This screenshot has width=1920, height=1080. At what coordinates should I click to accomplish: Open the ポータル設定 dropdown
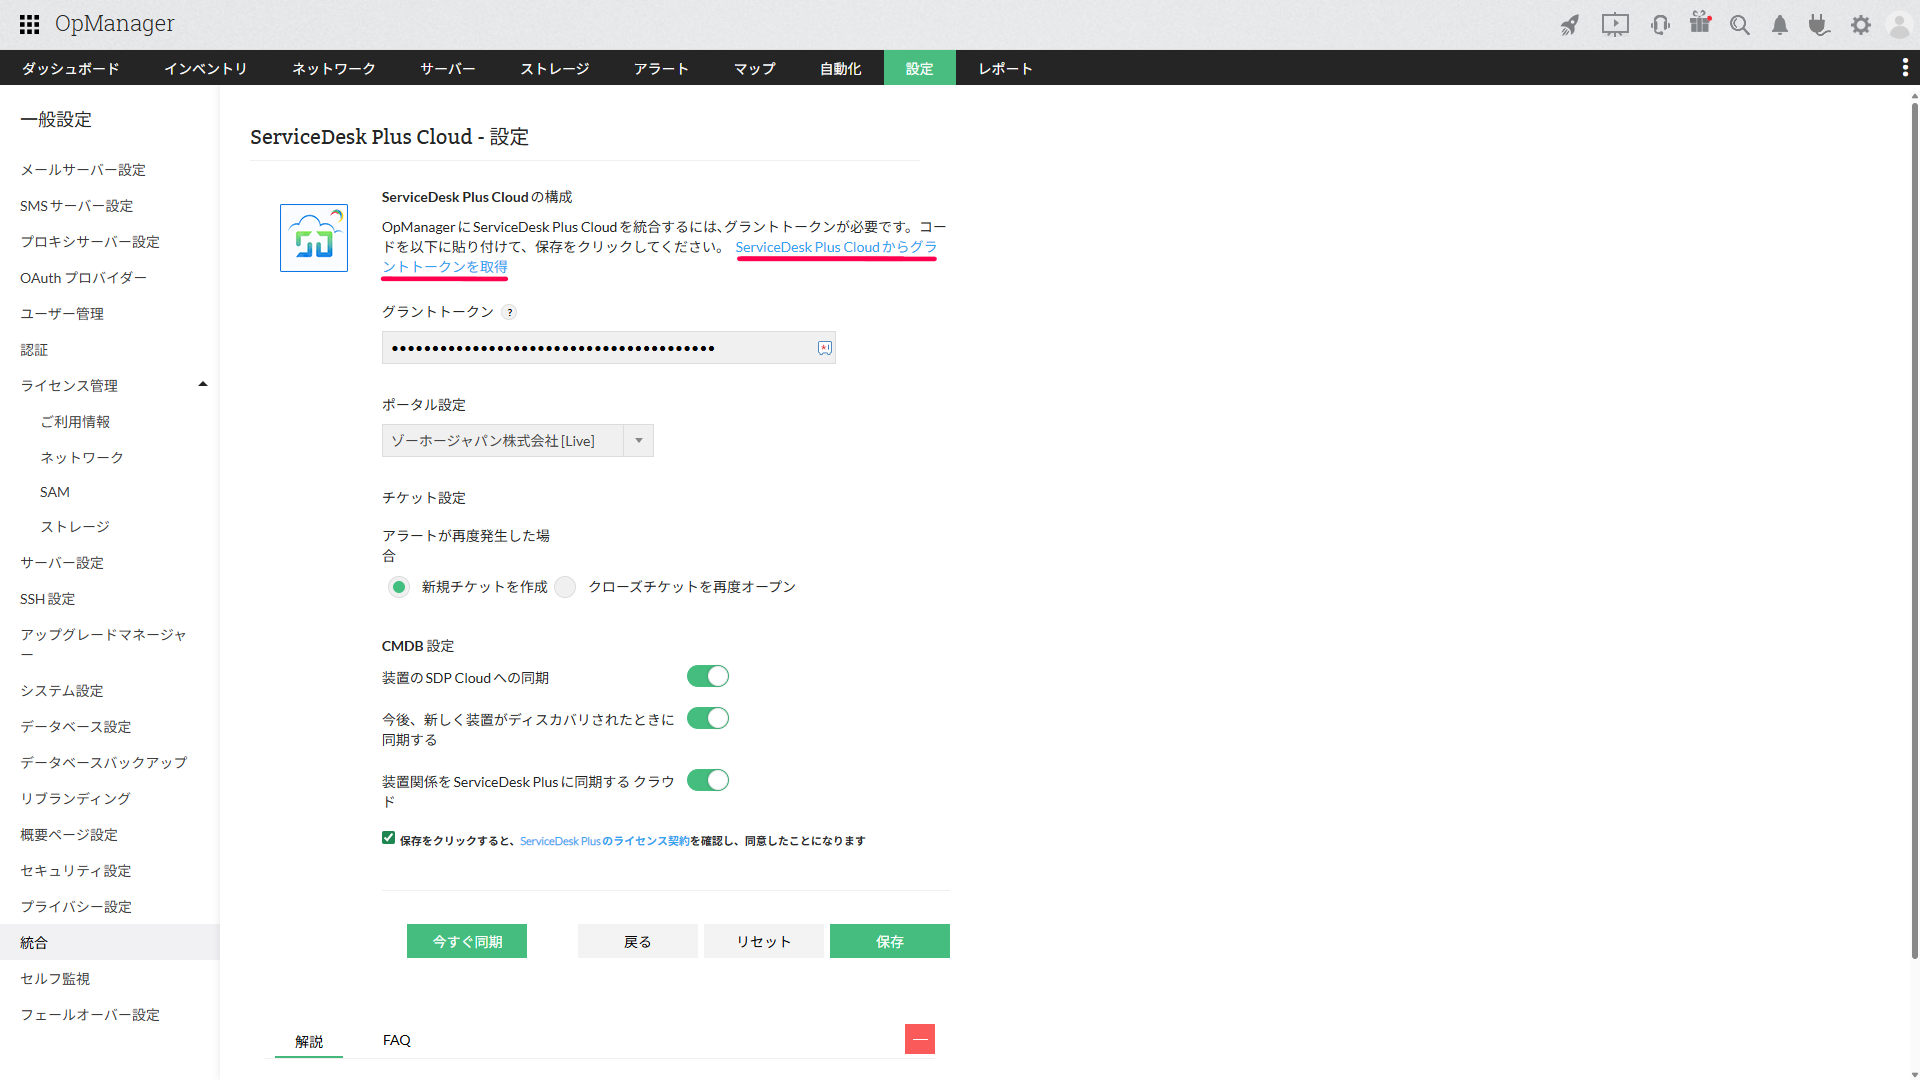(517, 441)
